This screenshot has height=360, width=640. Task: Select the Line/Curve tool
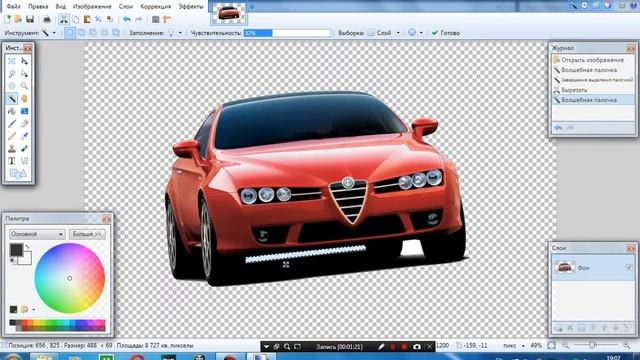tap(24, 161)
